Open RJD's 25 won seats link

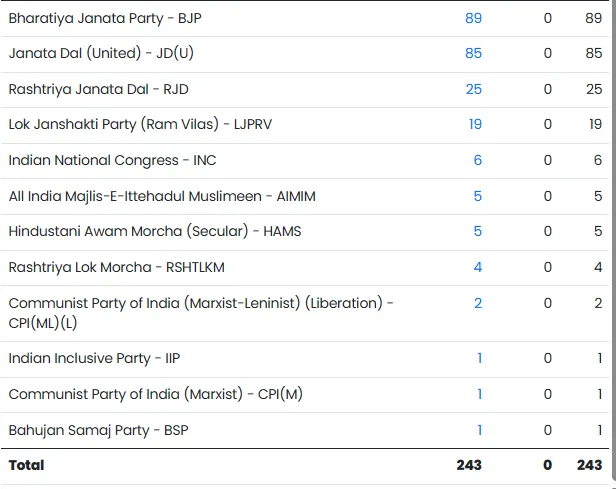(473, 89)
